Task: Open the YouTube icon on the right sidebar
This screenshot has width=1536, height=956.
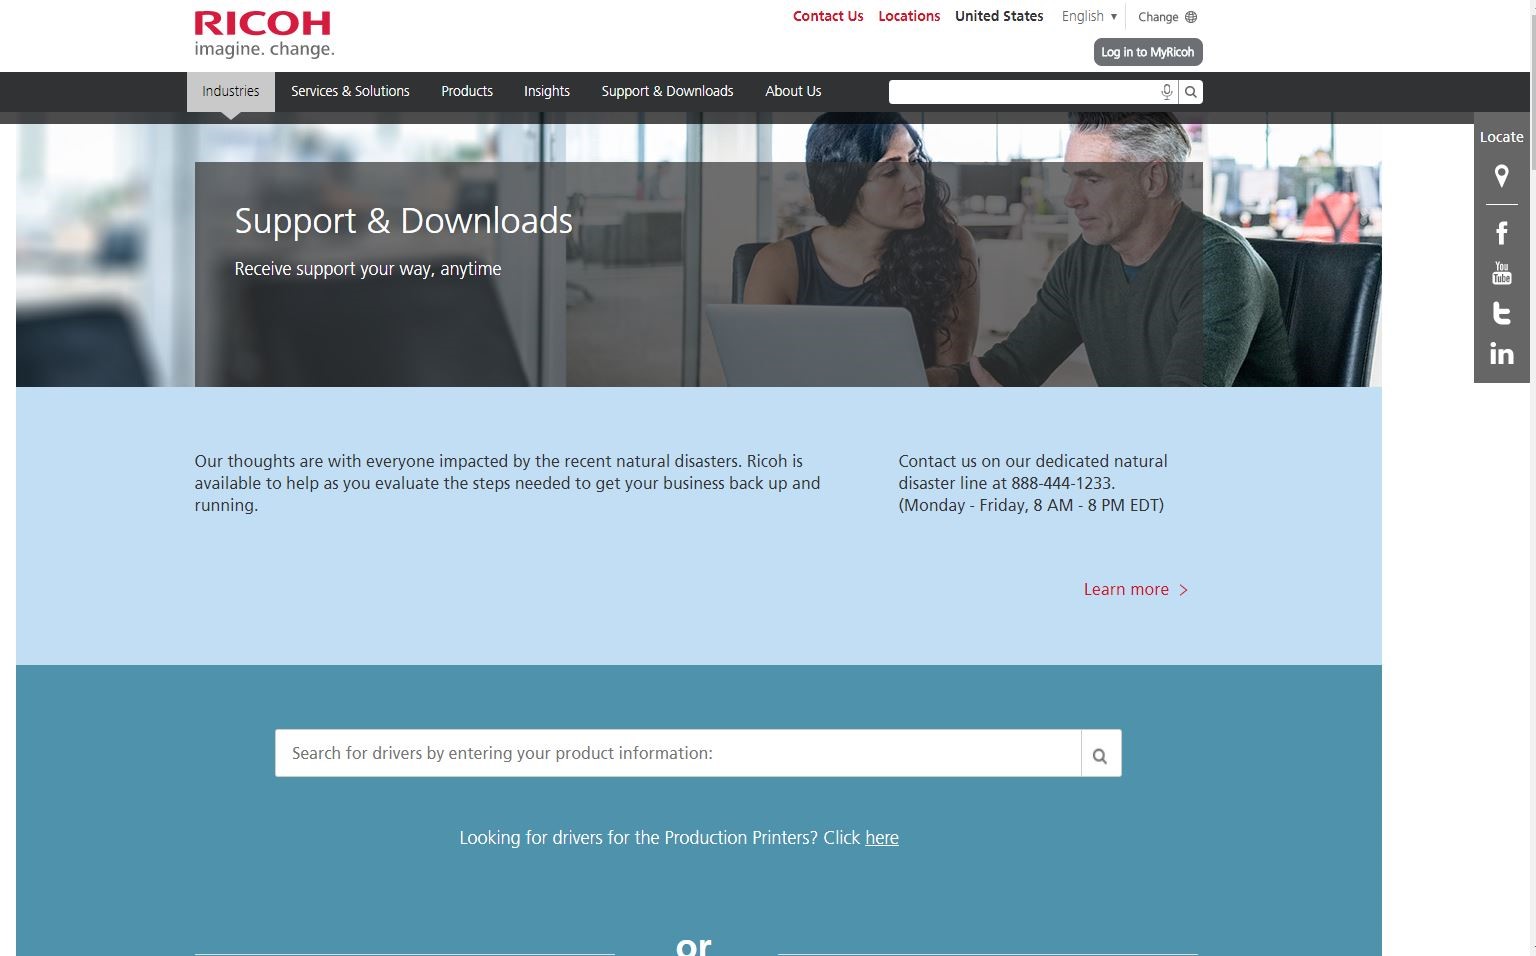Action: click(1501, 272)
